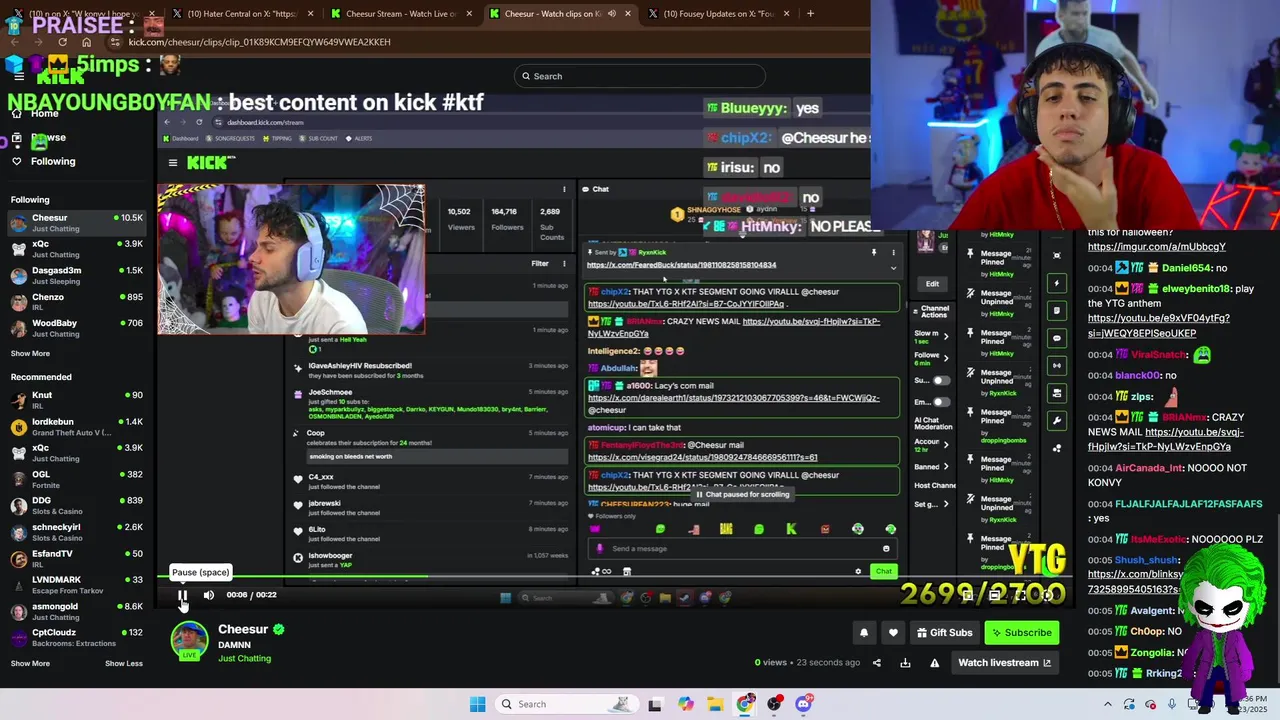1280x720 pixels.
Task: Collapse the Recommended list with Show Less
Action: coord(124,663)
